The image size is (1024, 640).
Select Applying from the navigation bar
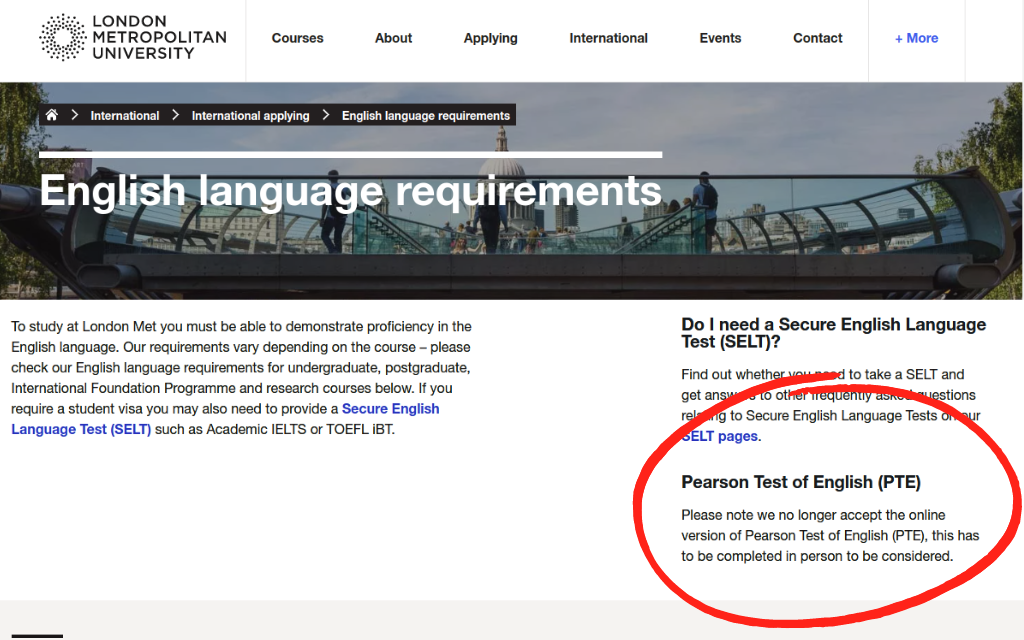490,38
